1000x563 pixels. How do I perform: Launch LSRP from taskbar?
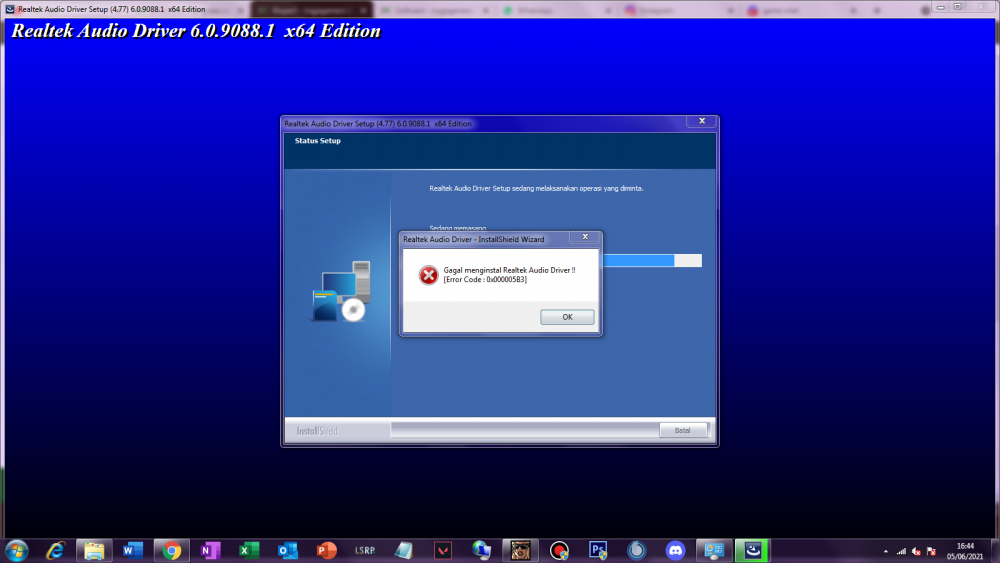[x=365, y=550]
